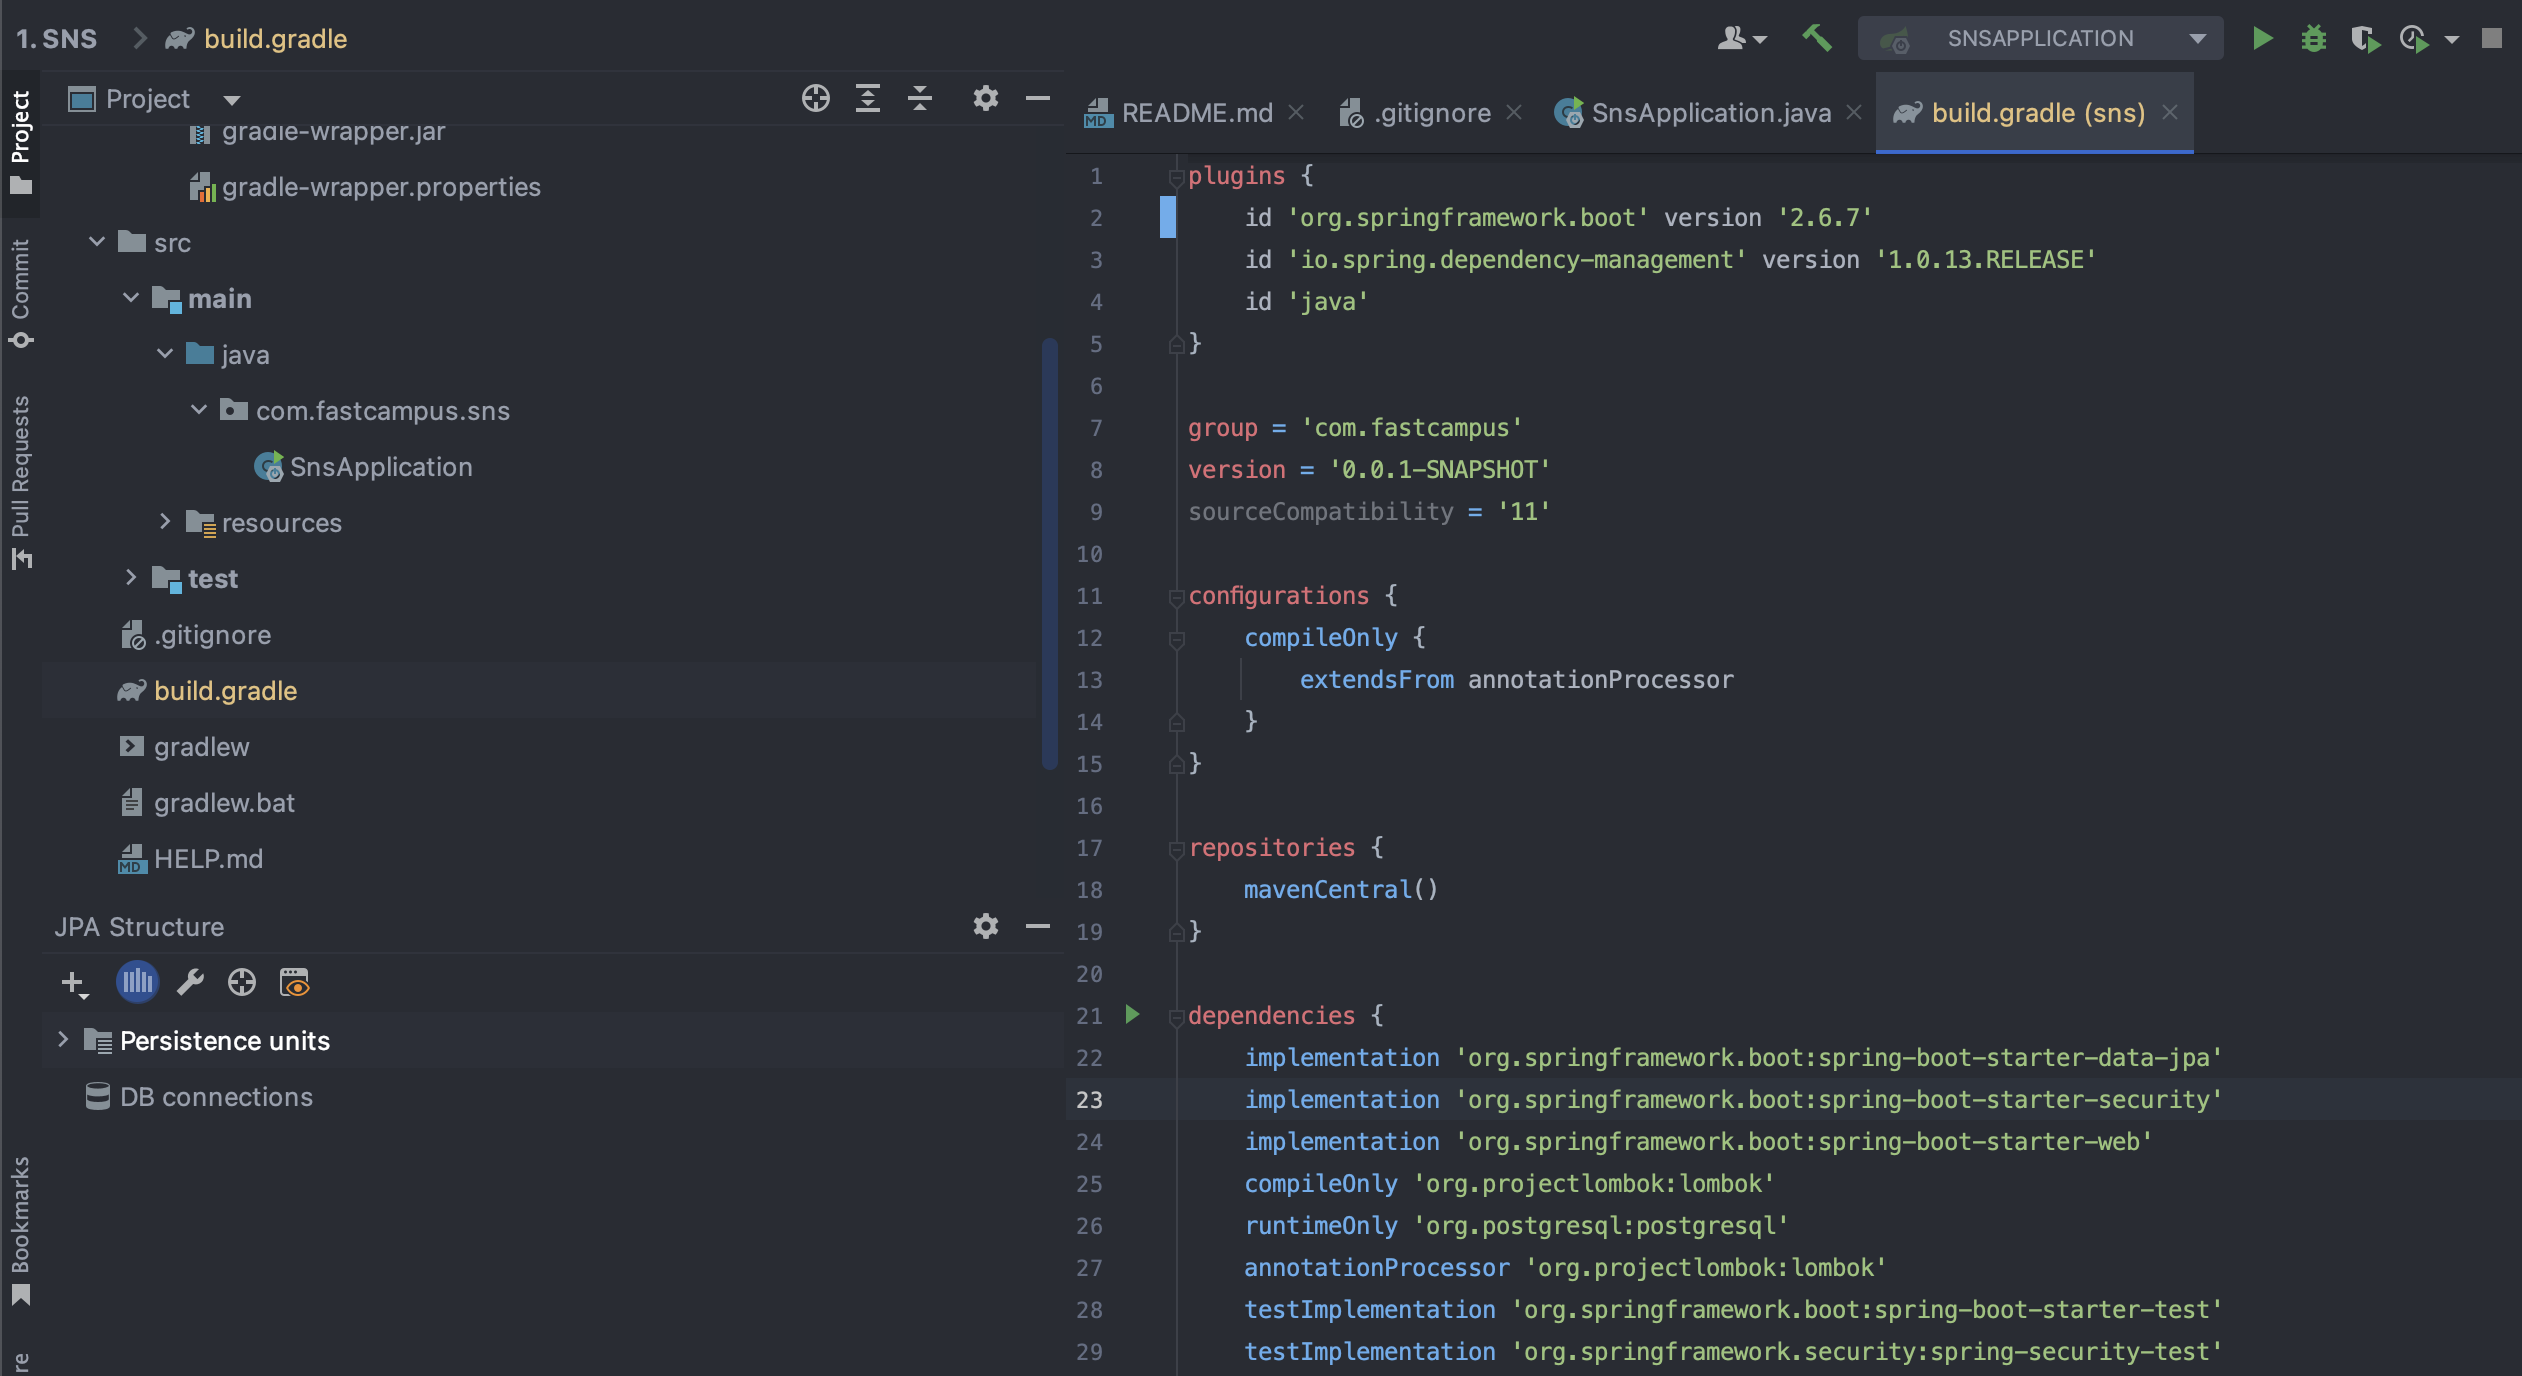Collapse the src folder
The height and width of the screenshot is (1376, 2522).
pyautogui.click(x=97, y=242)
